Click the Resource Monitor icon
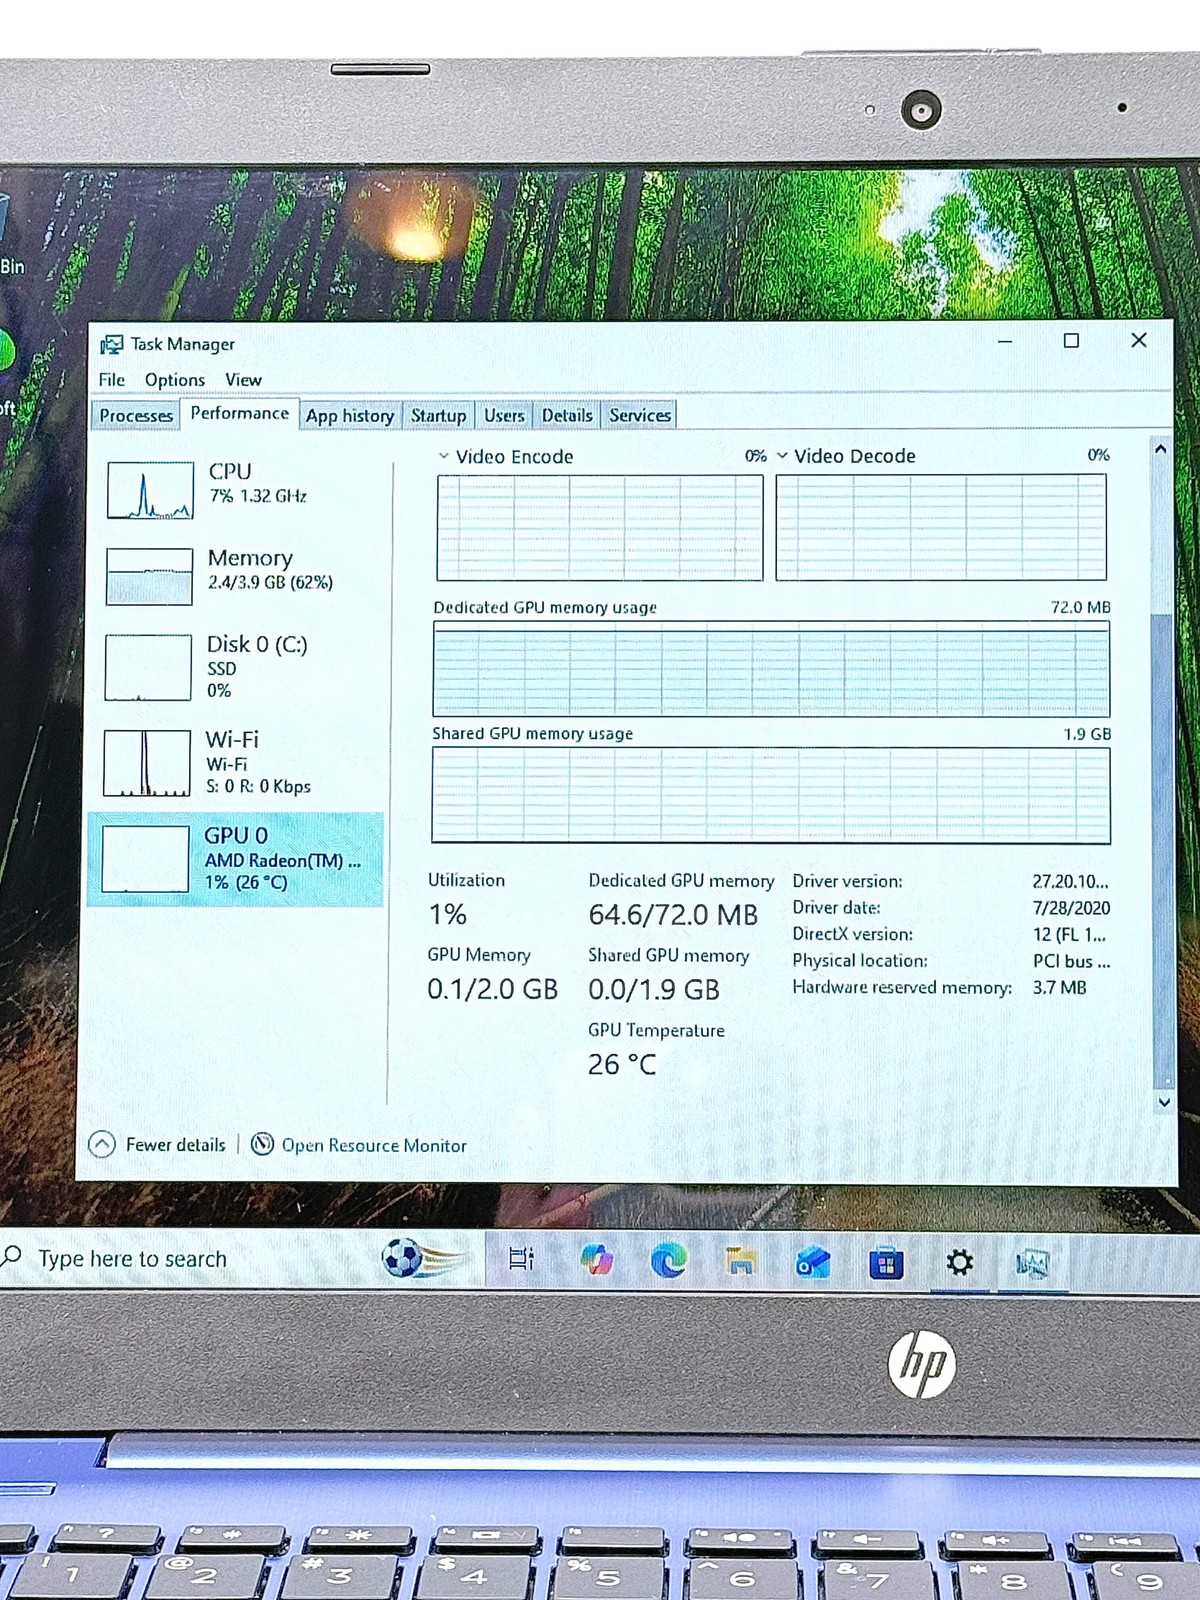Viewport: 1200px width, 1600px height. (262, 1144)
